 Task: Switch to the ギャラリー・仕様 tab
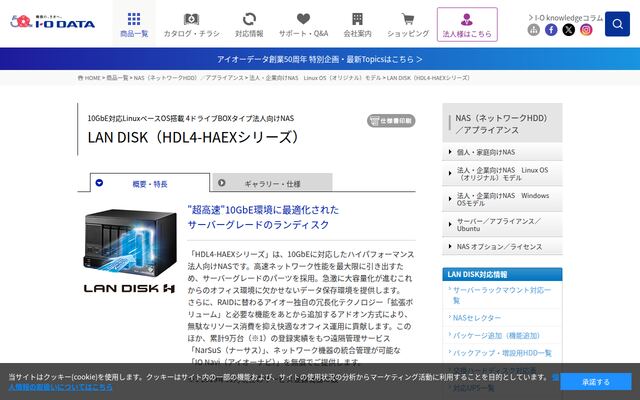click(272, 183)
